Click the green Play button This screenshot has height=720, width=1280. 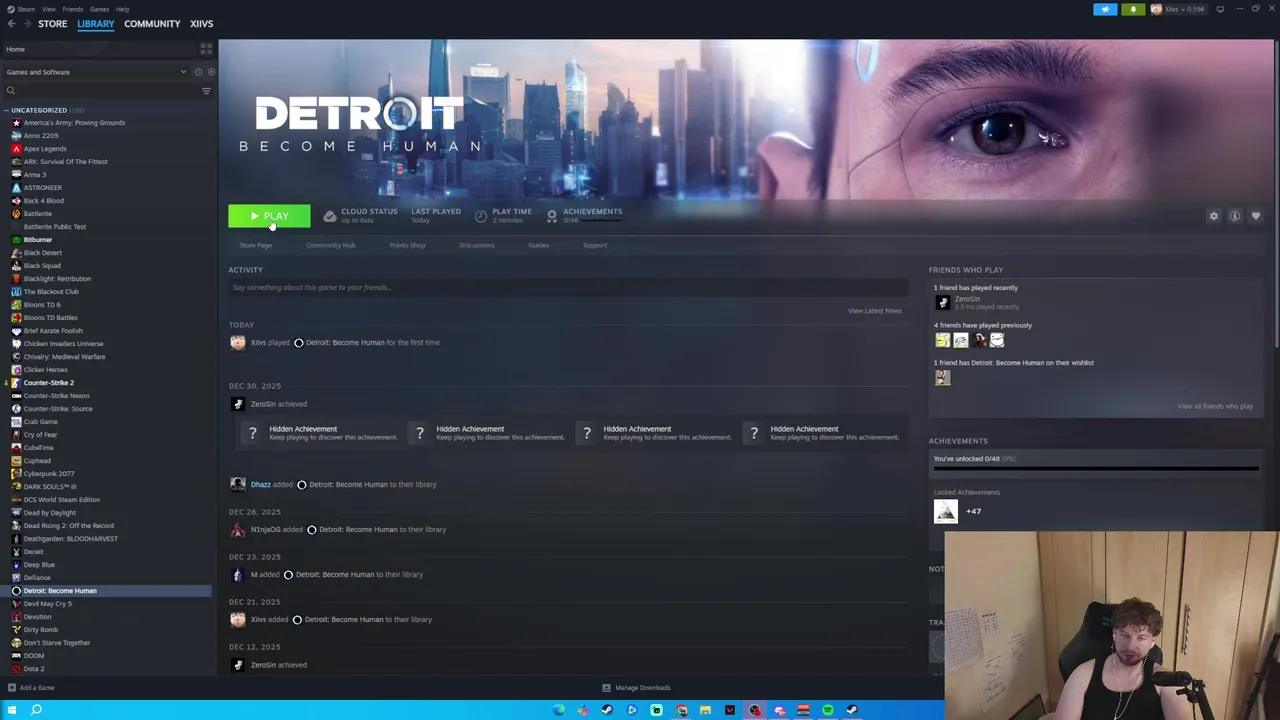(x=269, y=216)
